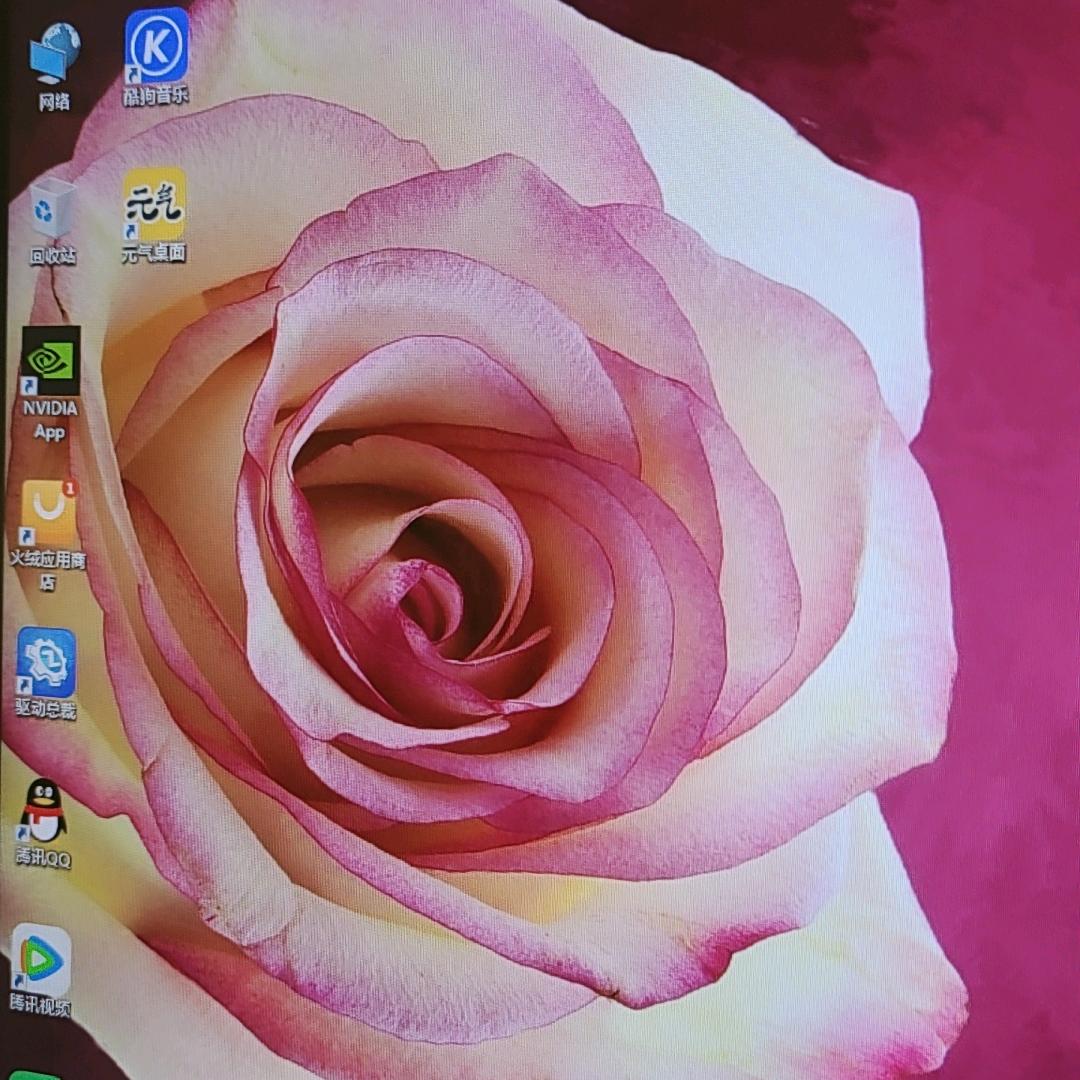Select the NVIDIA App shortcut icon
Image resolution: width=1080 pixels, height=1080 pixels.
[50, 360]
